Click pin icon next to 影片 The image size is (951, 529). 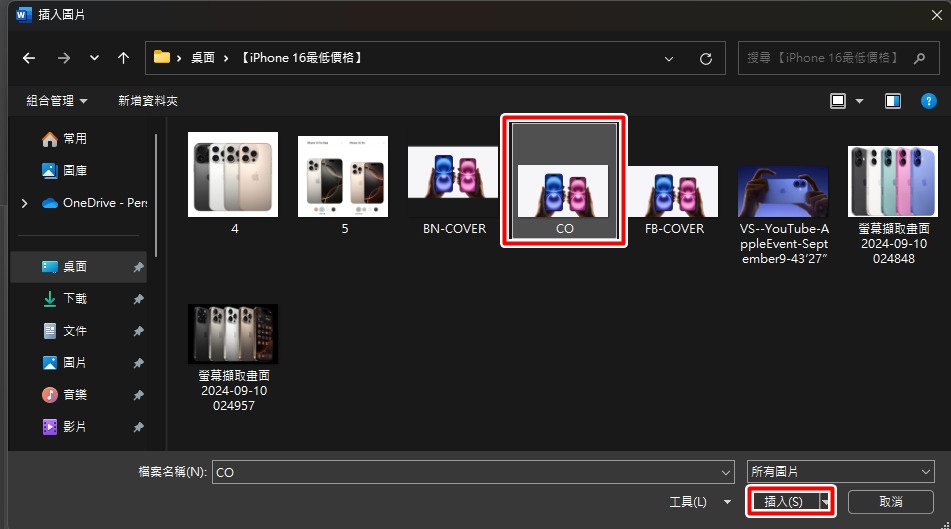point(138,427)
